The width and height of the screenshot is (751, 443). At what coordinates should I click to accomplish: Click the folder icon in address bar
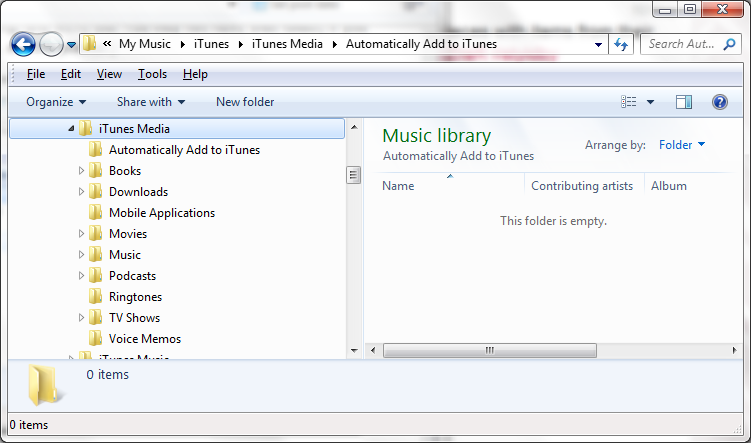tap(89, 44)
